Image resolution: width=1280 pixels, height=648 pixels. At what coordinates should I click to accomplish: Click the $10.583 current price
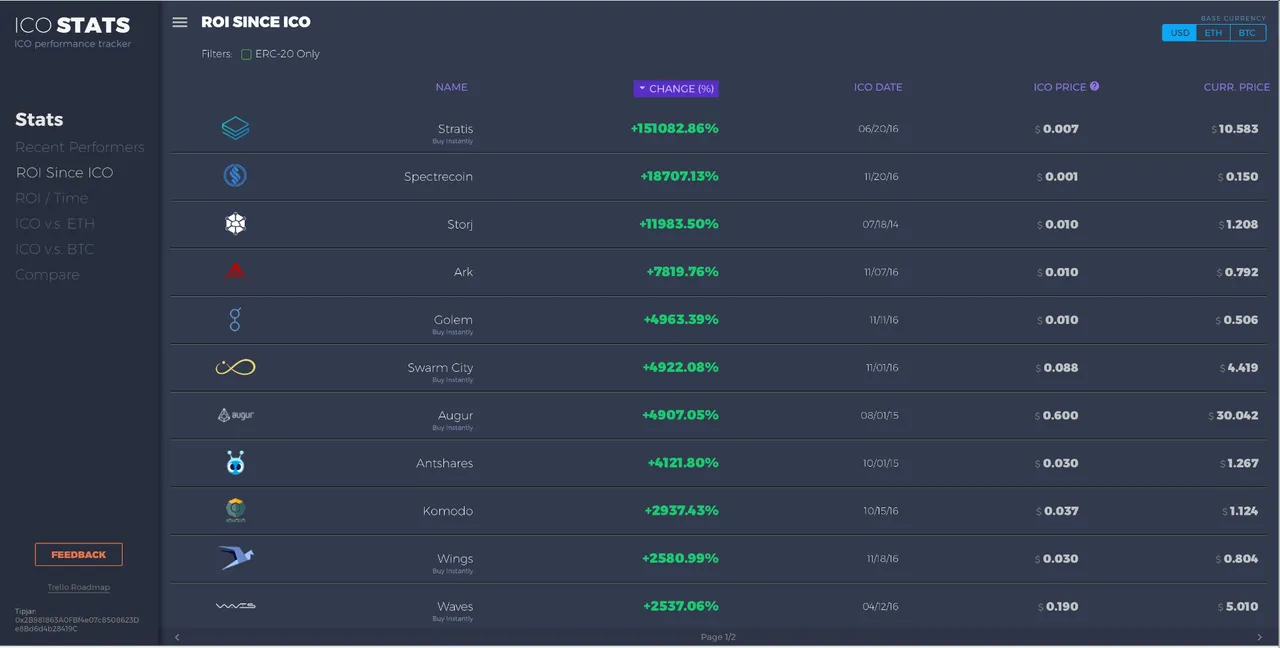pos(1235,129)
